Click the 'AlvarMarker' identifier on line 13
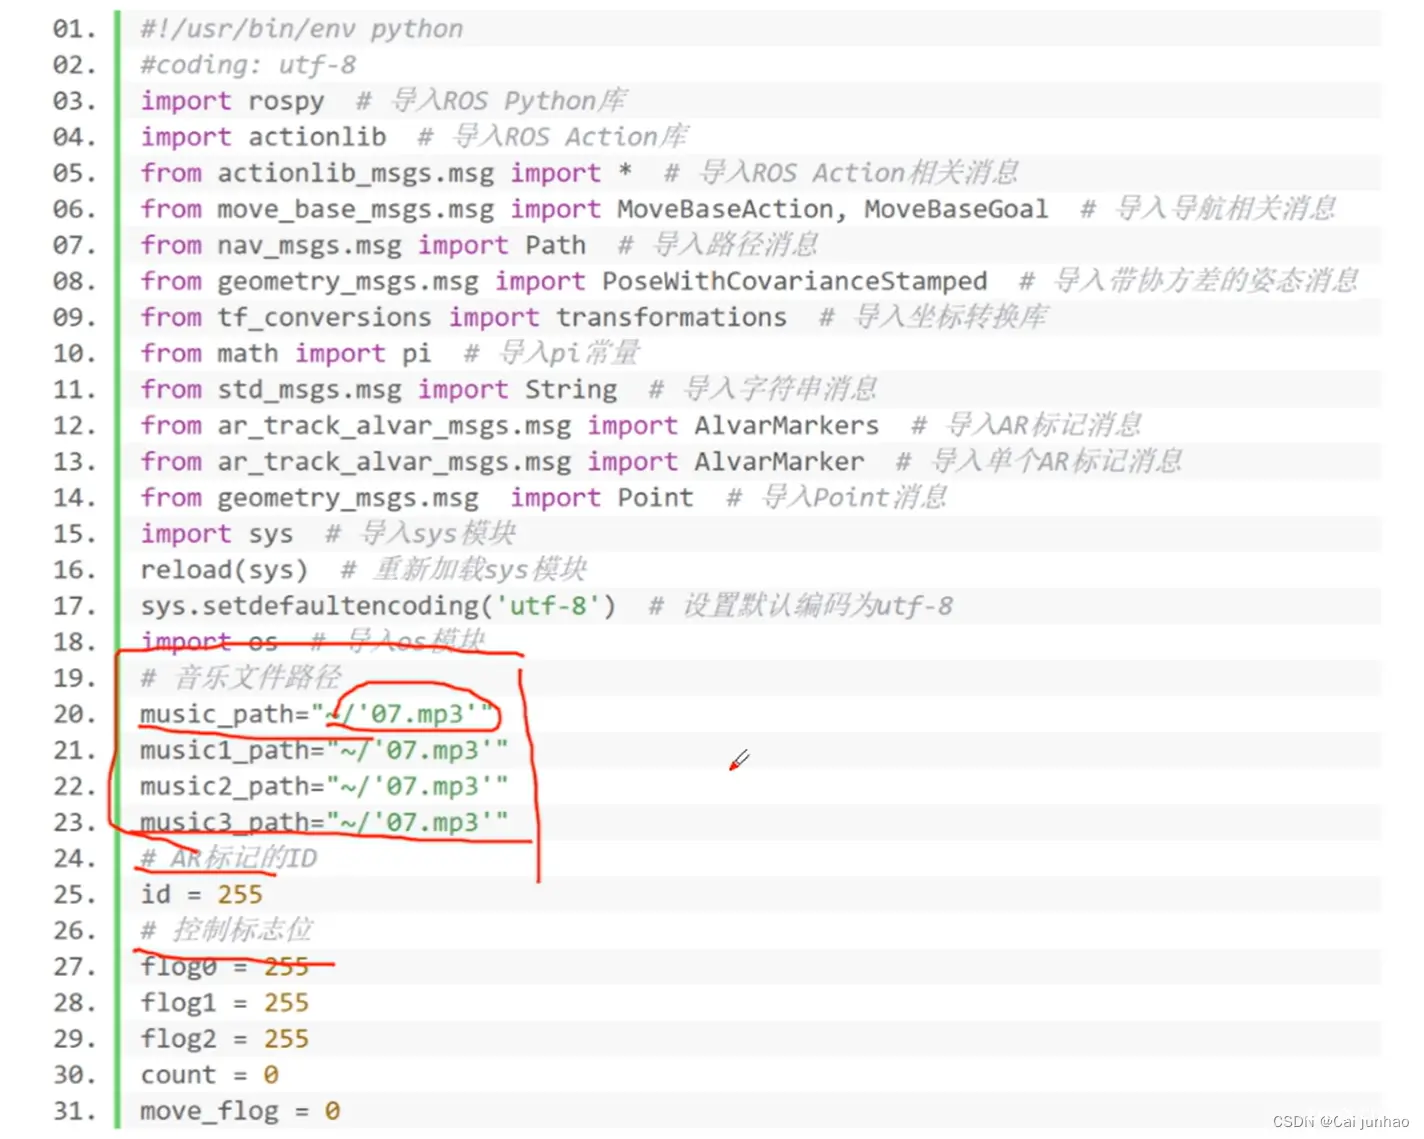1424x1139 pixels. pyautogui.click(x=779, y=461)
